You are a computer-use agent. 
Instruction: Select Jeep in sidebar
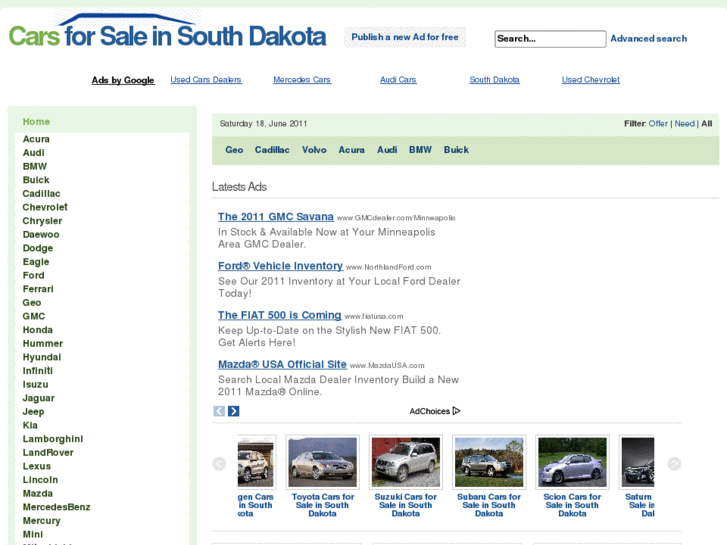point(33,411)
